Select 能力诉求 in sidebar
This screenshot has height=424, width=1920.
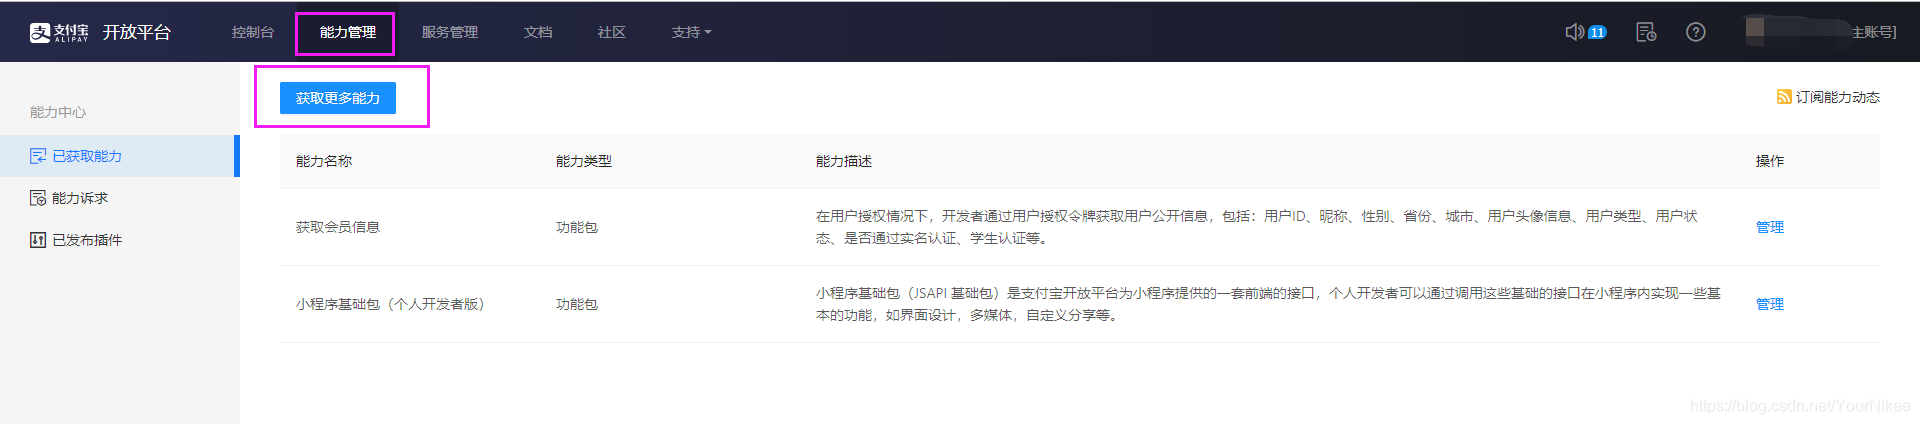pos(118,198)
